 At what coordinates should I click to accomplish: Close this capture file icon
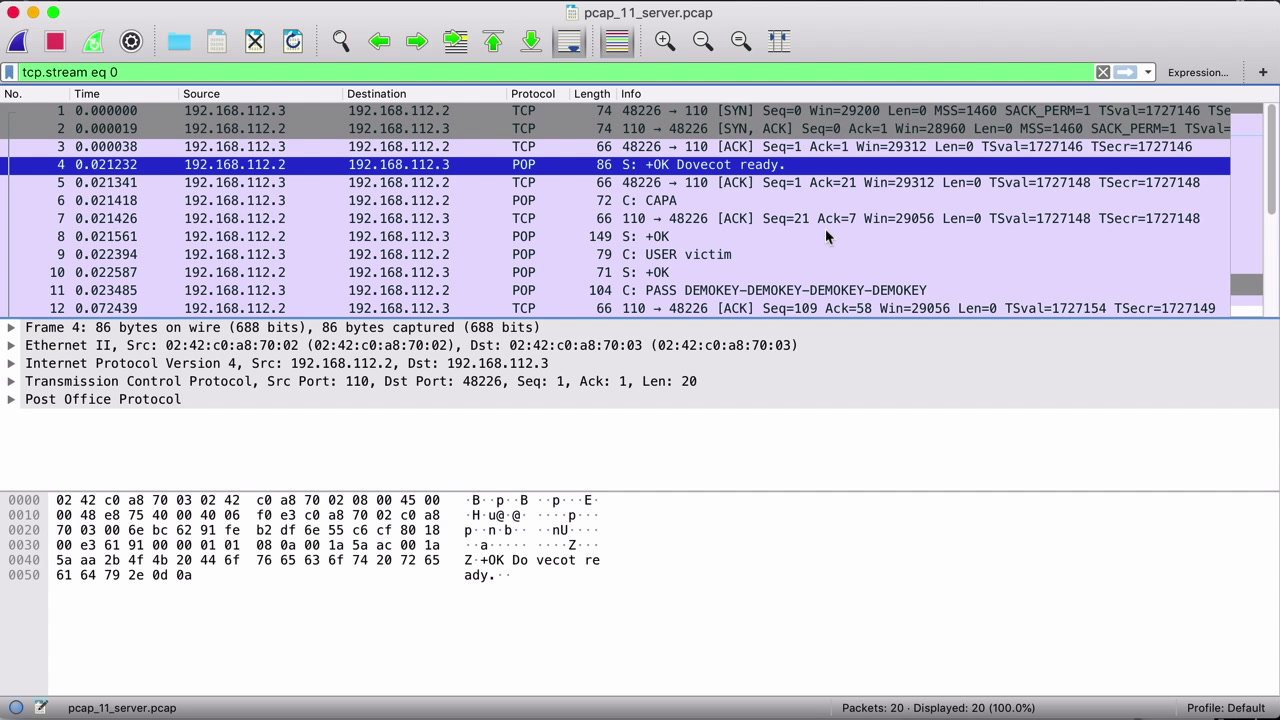point(255,41)
